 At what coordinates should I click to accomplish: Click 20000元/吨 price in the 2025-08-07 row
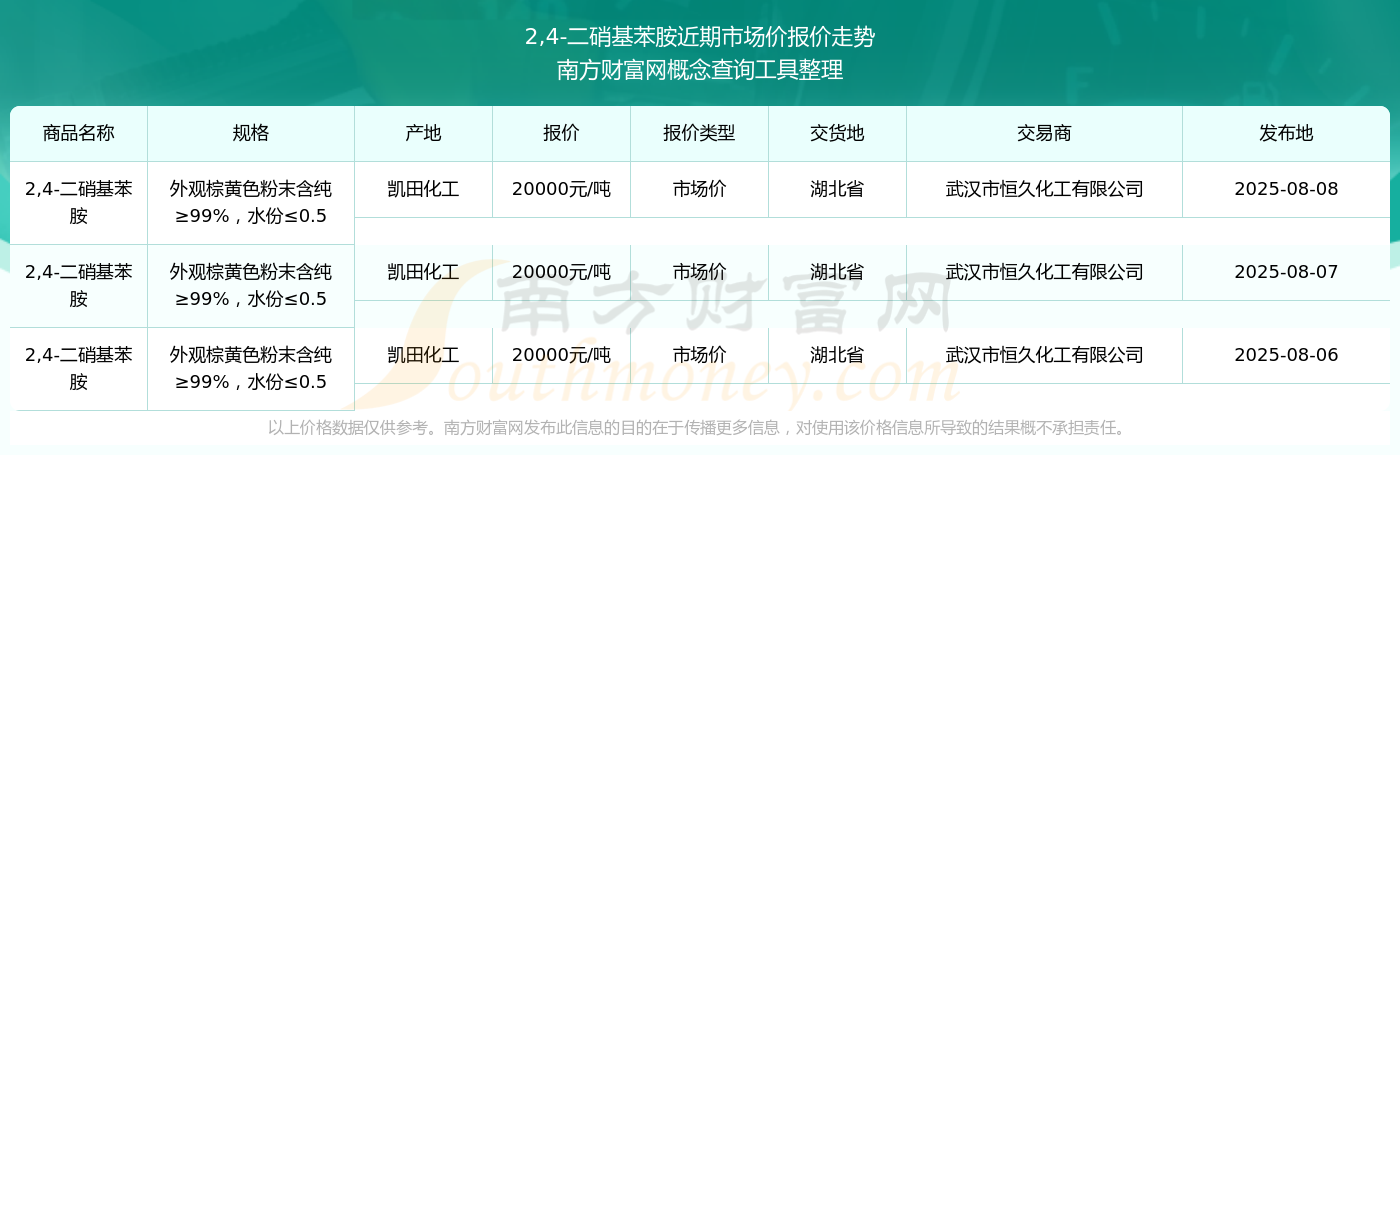561,272
